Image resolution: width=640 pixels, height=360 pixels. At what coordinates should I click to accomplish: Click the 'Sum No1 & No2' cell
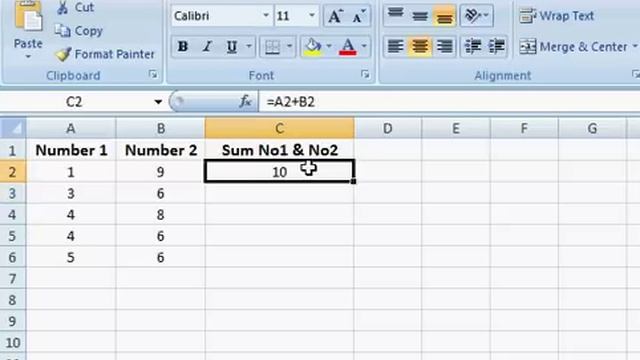(280, 150)
